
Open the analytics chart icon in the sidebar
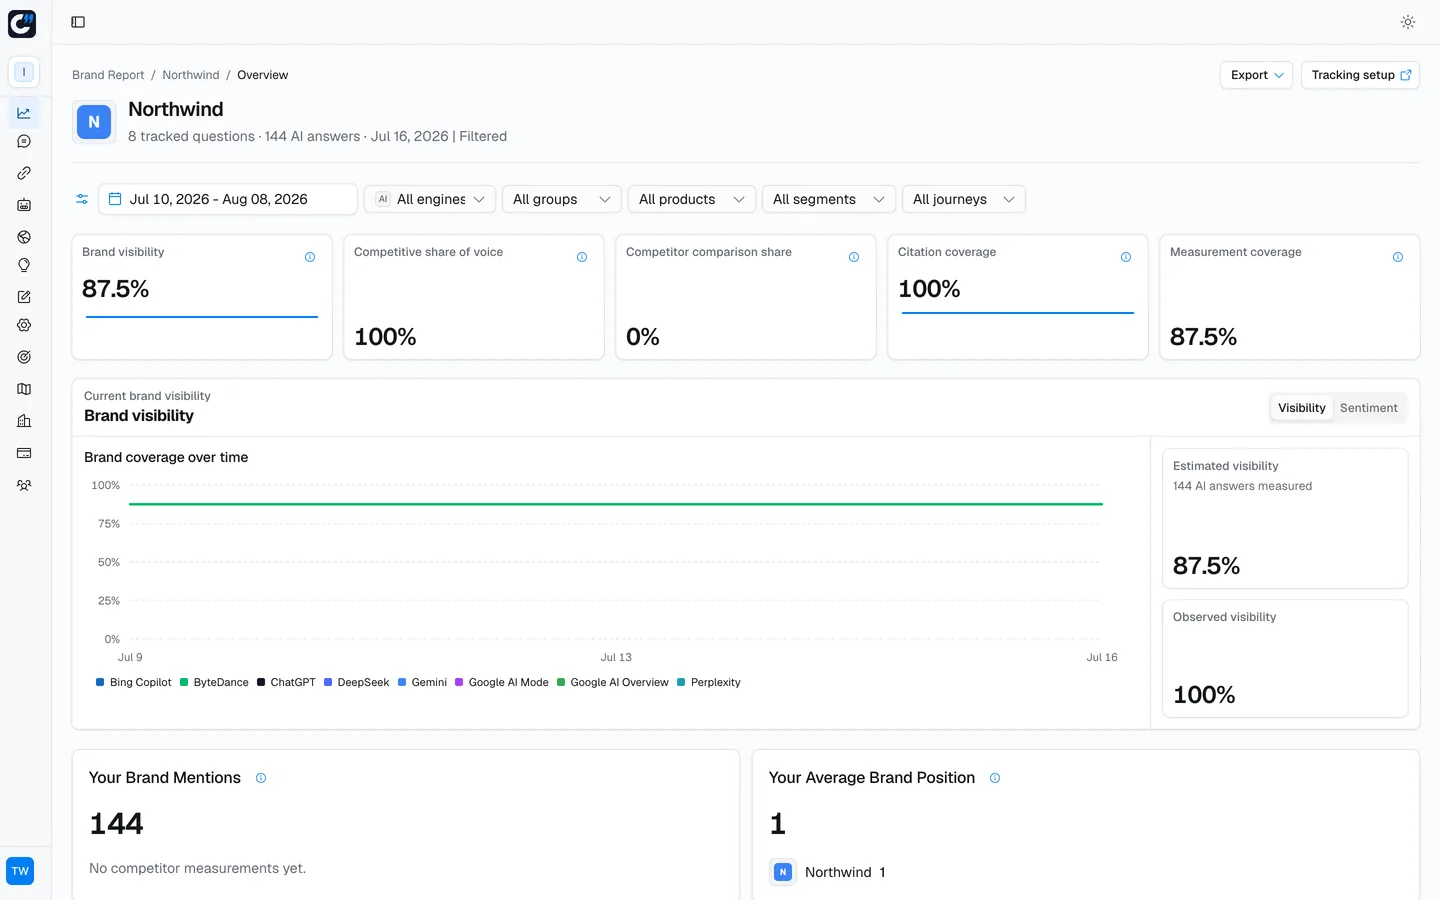click(x=24, y=113)
